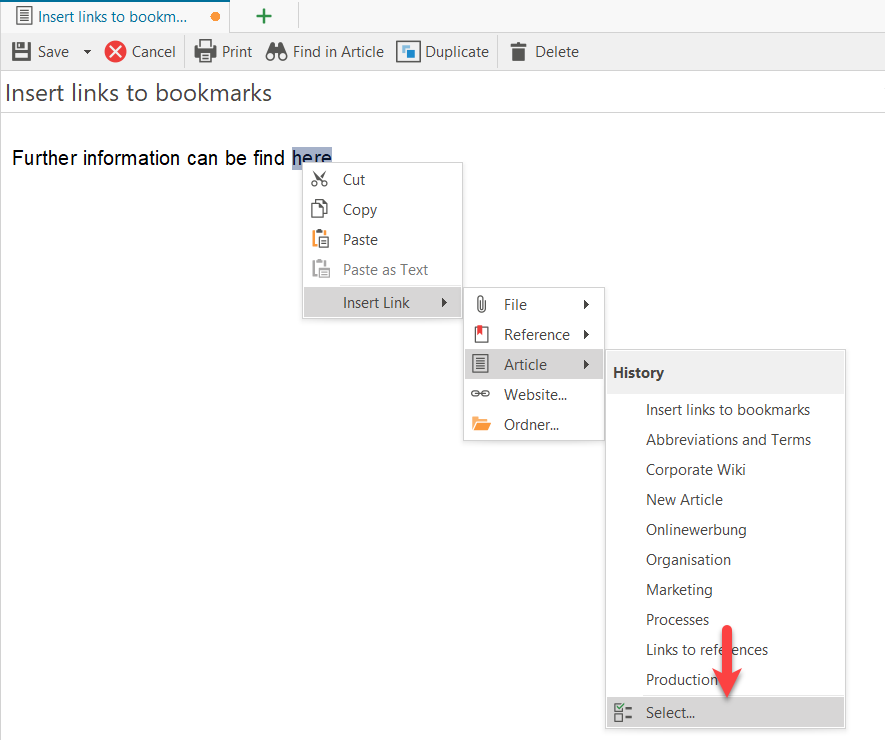Click Select... at bottom of History
Image resolution: width=885 pixels, height=740 pixels.
pos(670,713)
